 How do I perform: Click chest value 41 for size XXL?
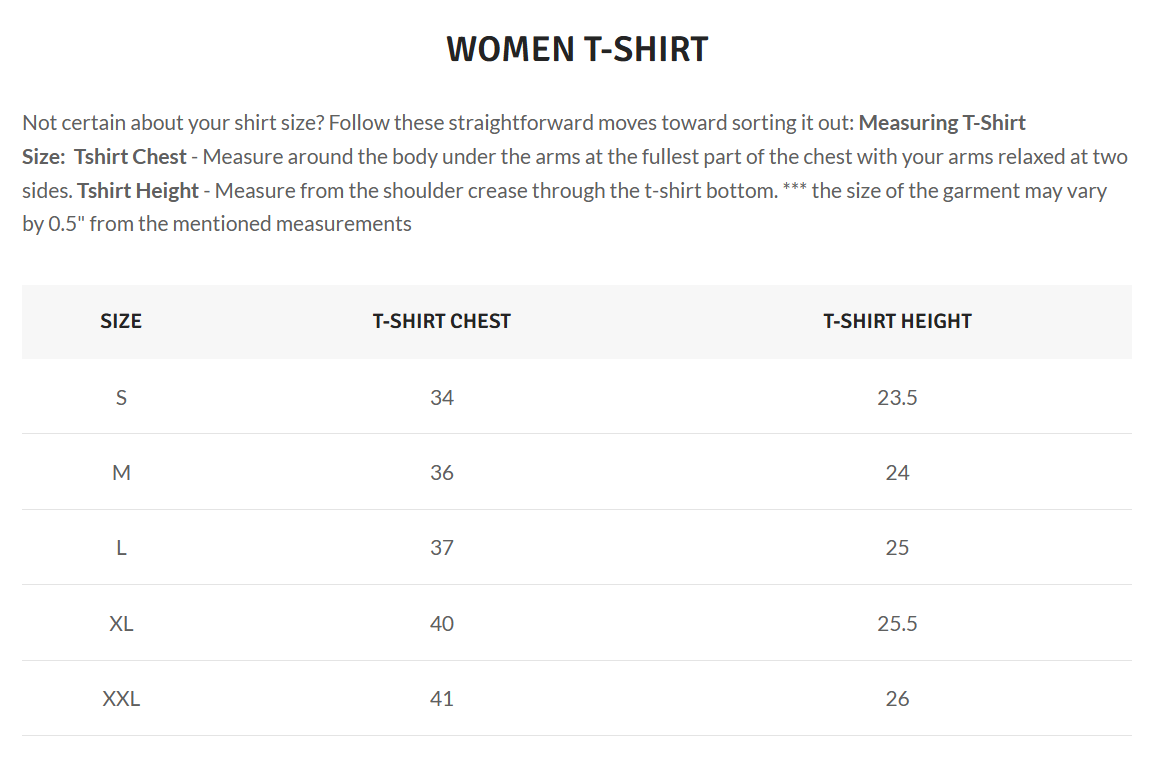tap(442, 699)
